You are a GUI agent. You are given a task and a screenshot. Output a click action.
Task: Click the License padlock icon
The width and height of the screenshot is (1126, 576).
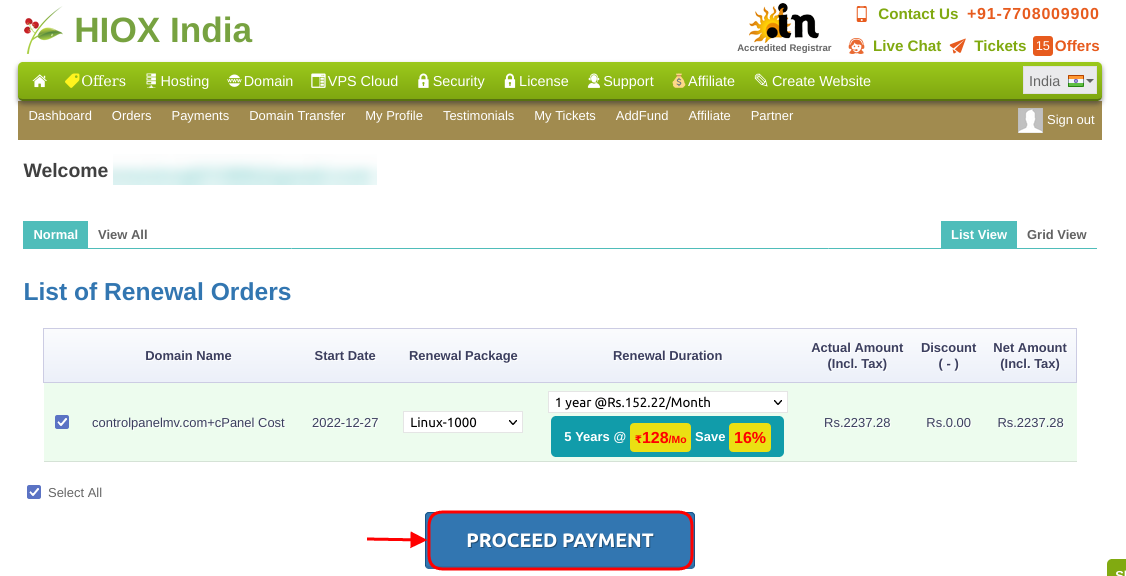pos(510,81)
